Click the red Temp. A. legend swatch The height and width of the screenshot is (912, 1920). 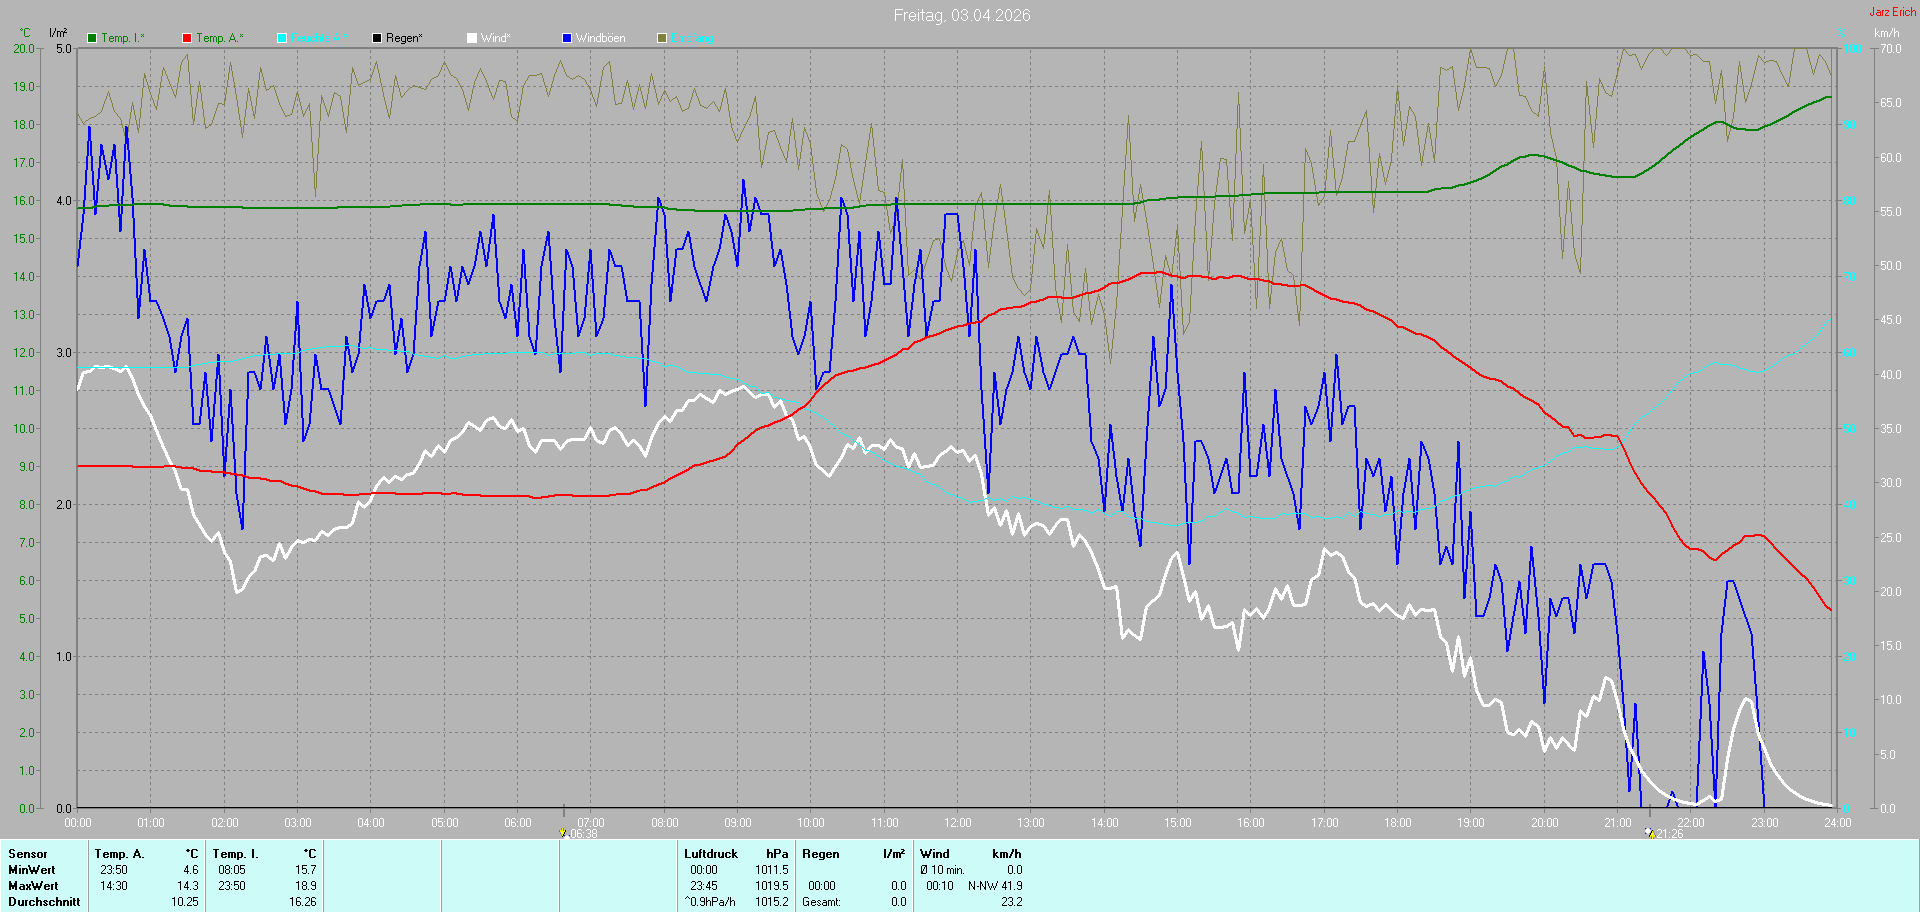click(187, 38)
